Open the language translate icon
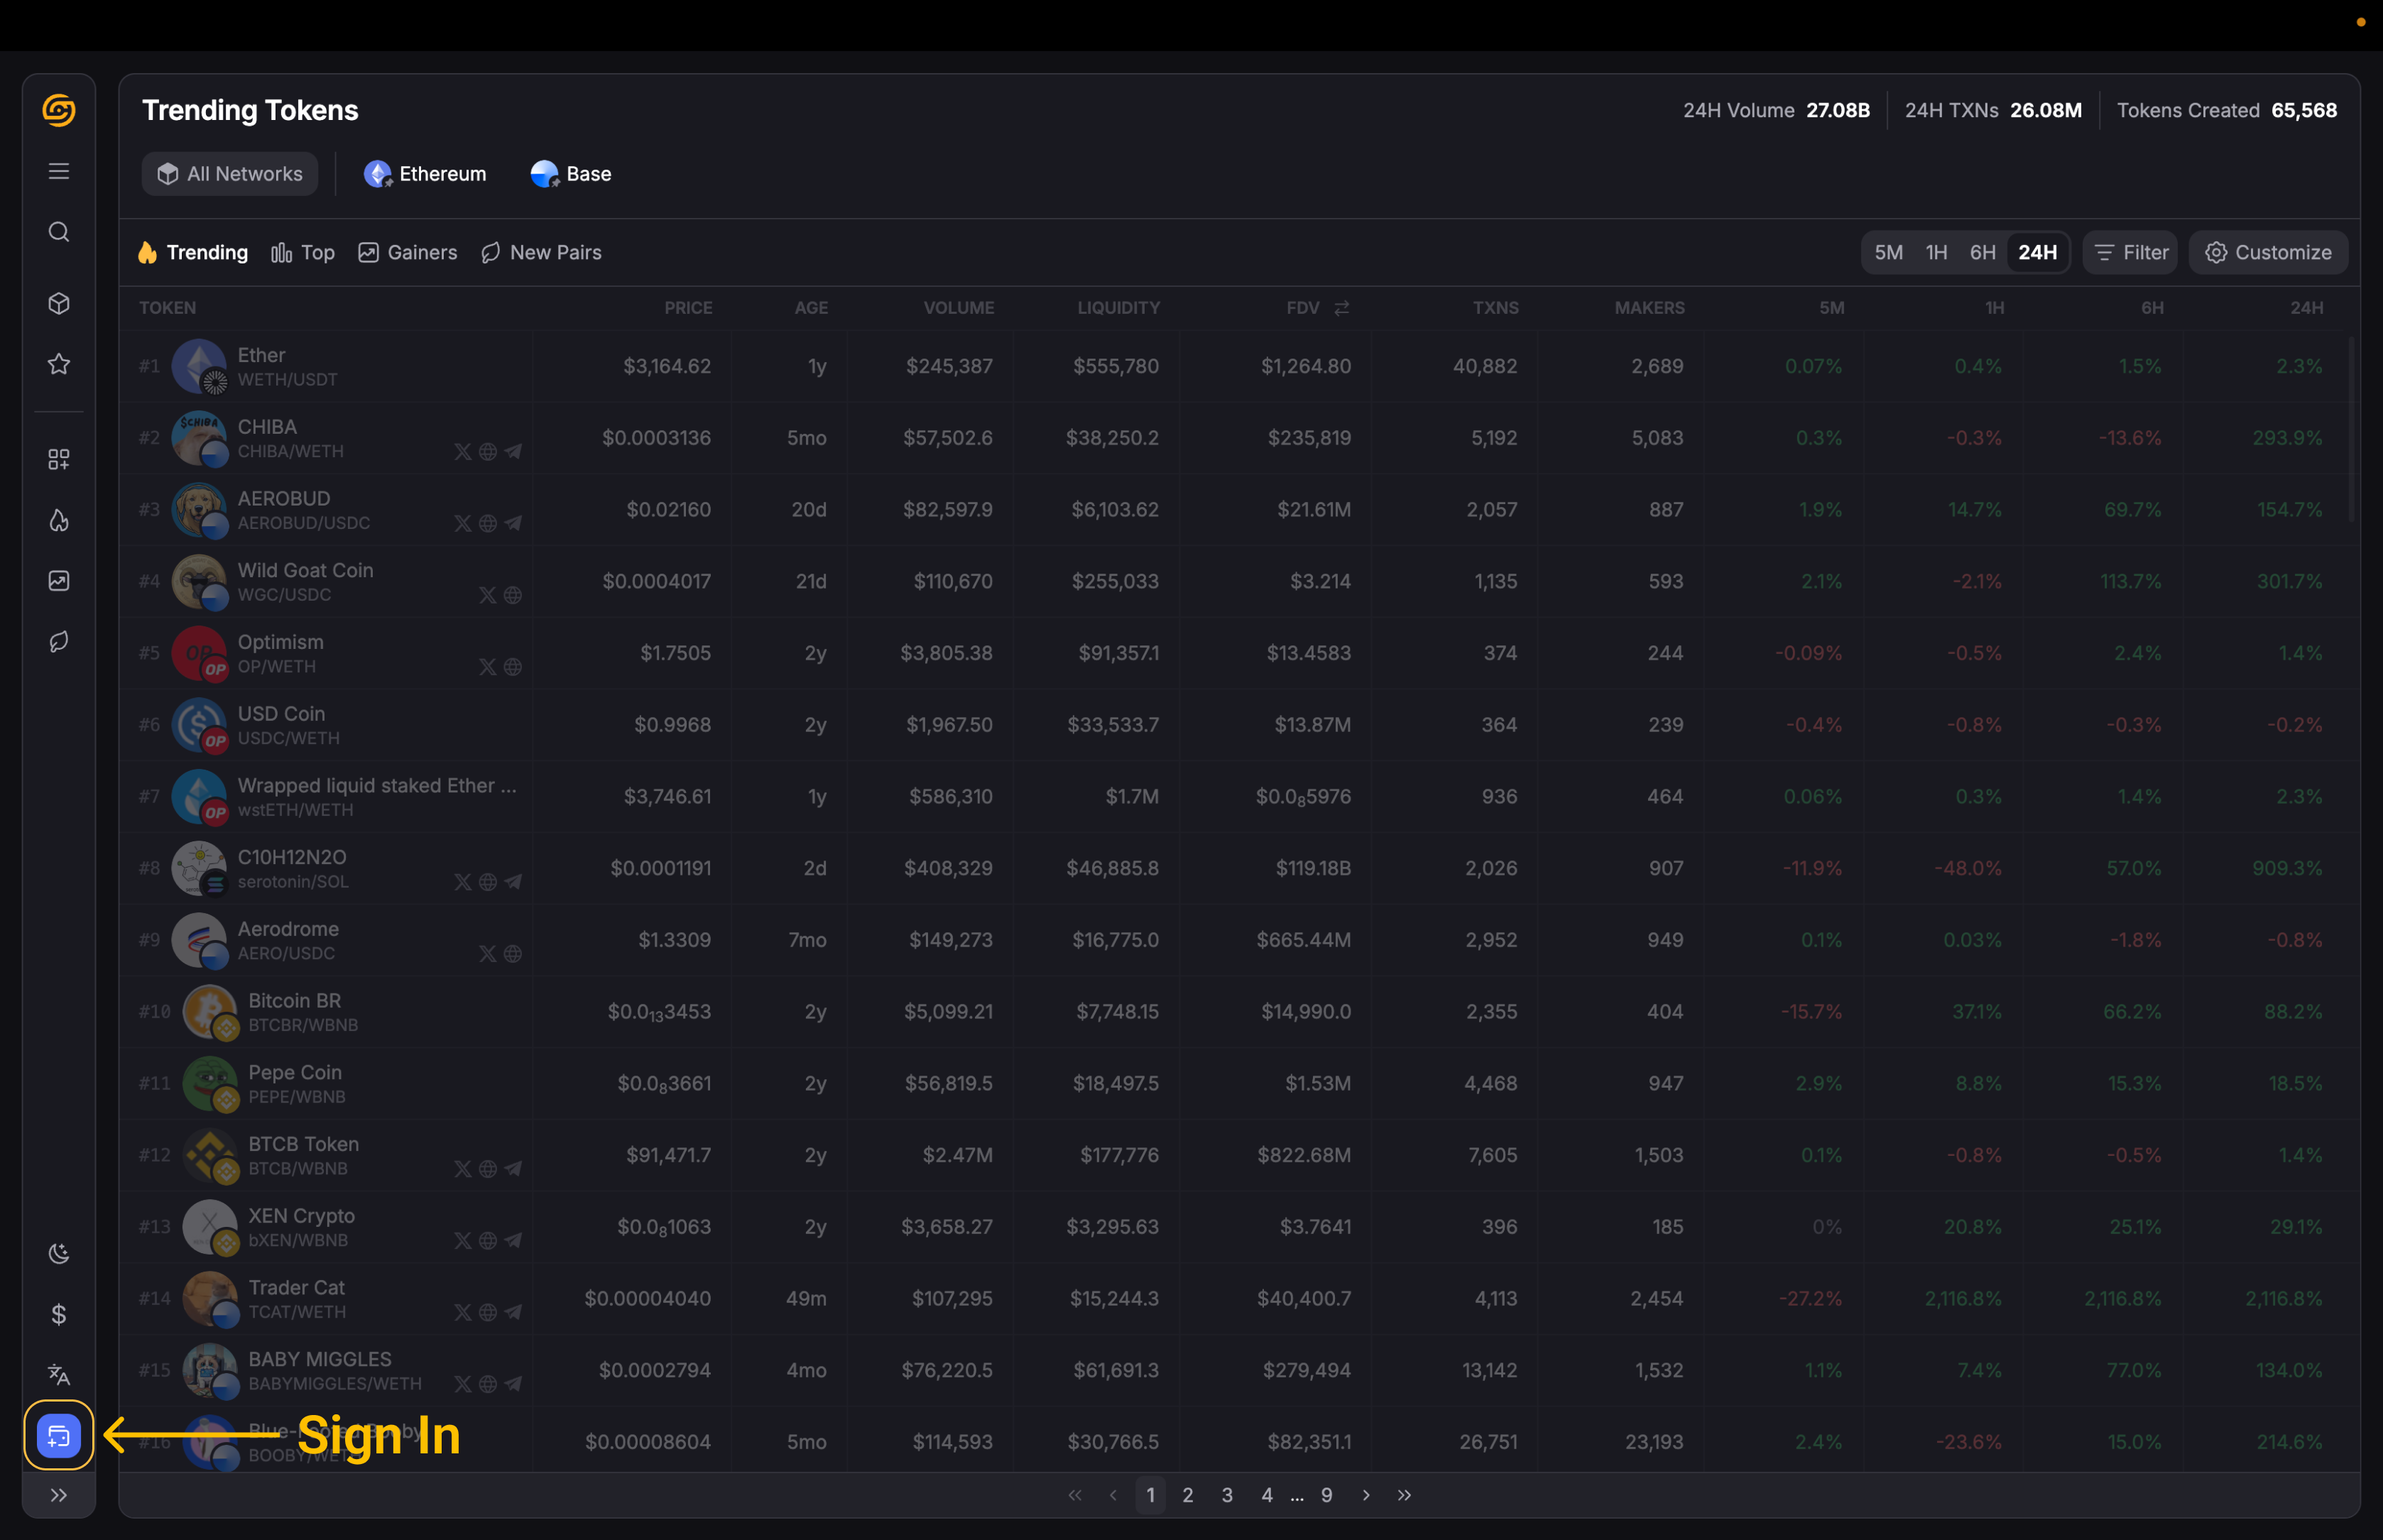This screenshot has height=1540, width=2383. [x=59, y=1375]
